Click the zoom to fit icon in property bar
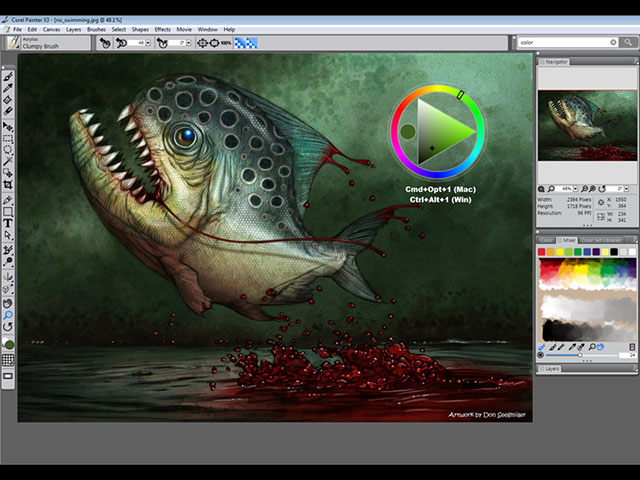 tap(214, 43)
